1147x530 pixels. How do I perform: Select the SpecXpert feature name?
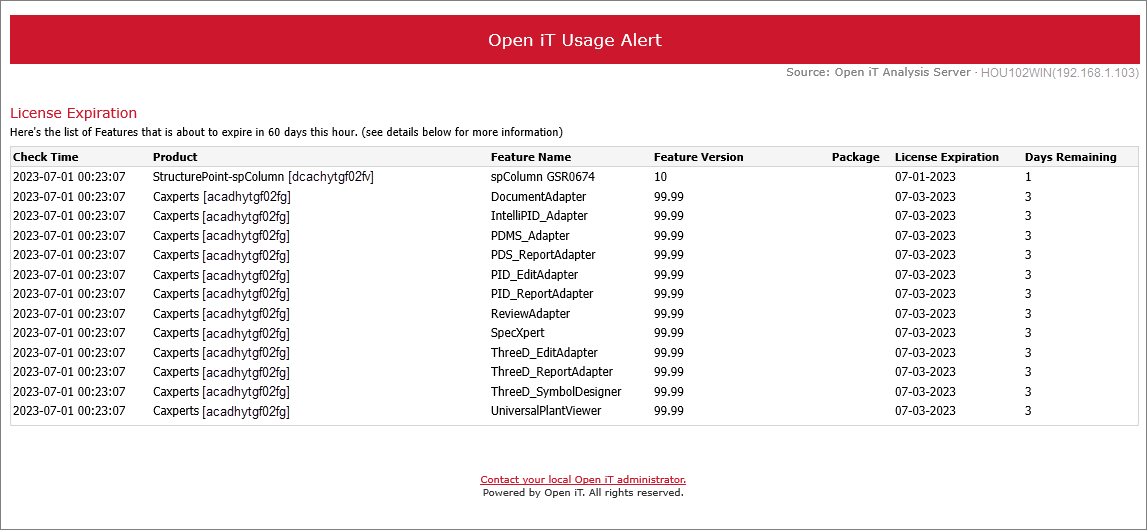coord(517,333)
